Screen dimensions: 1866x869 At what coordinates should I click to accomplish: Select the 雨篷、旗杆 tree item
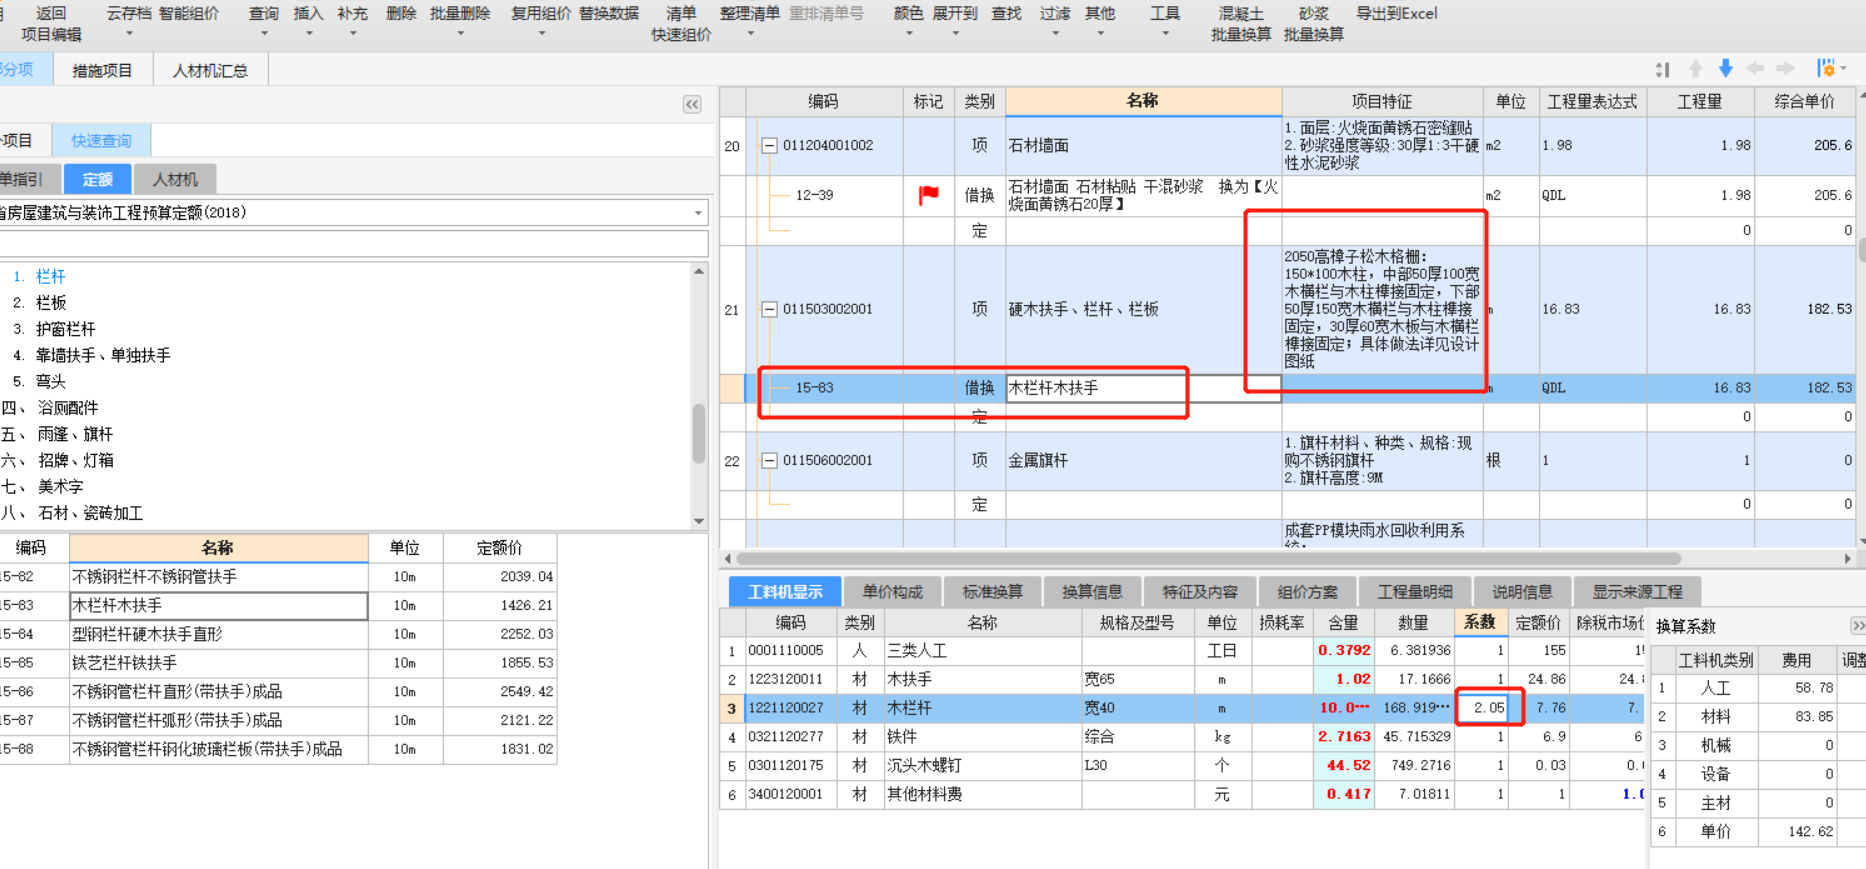coord(75,434)
